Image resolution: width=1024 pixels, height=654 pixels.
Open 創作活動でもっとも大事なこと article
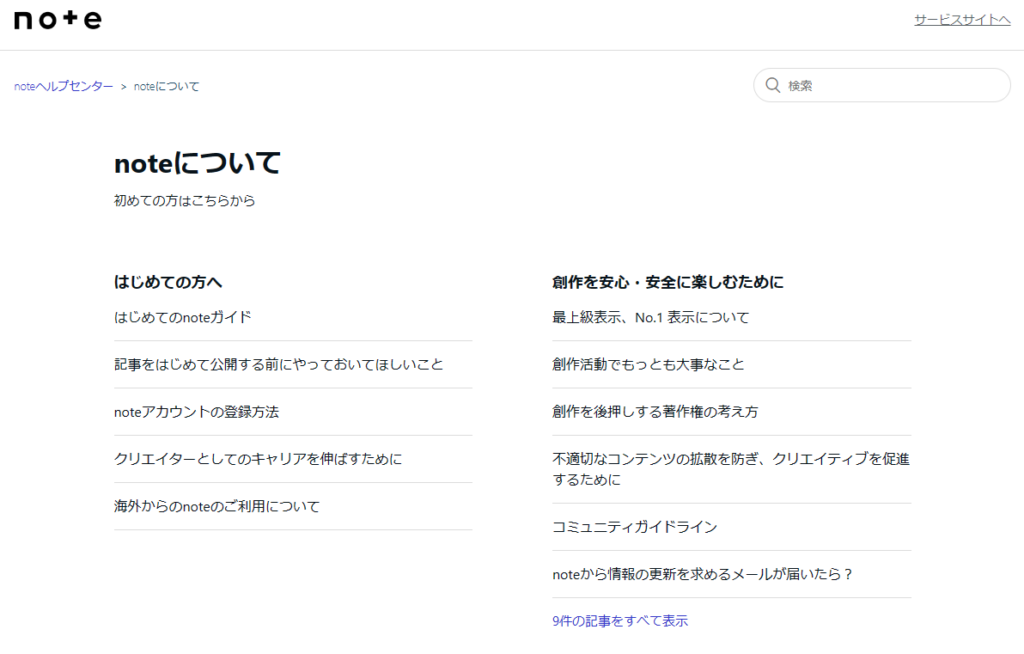click(x=648, y=365)
